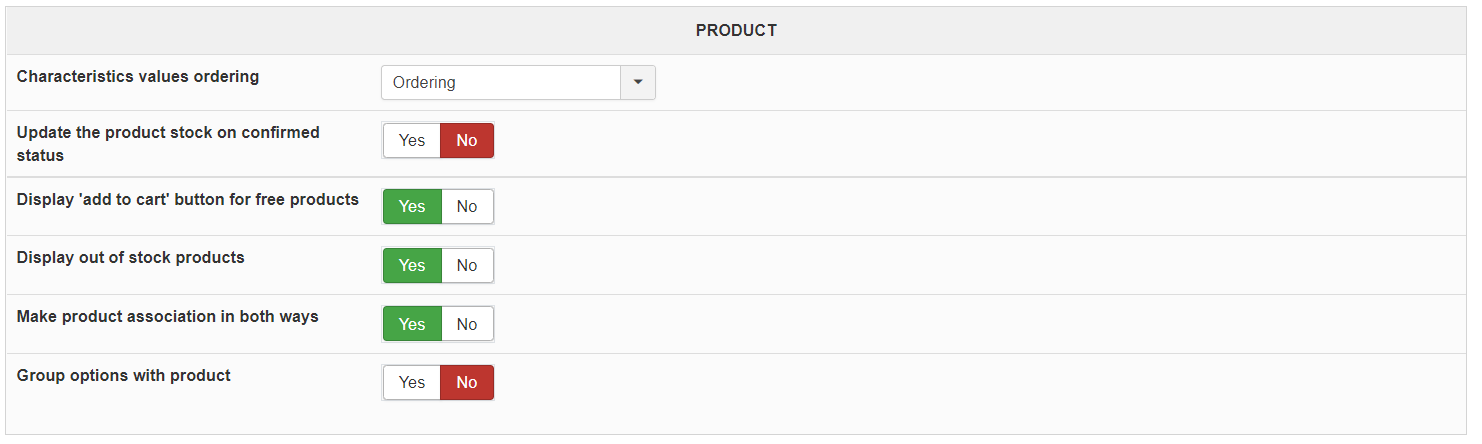This screenshot has height=444, width=1482.
Task: Click the Update the product stock label
Action: point(168,133)
